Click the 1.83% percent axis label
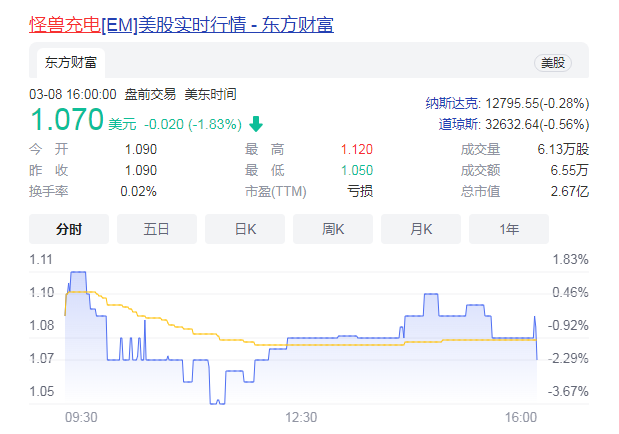 [x=570, y=260]
